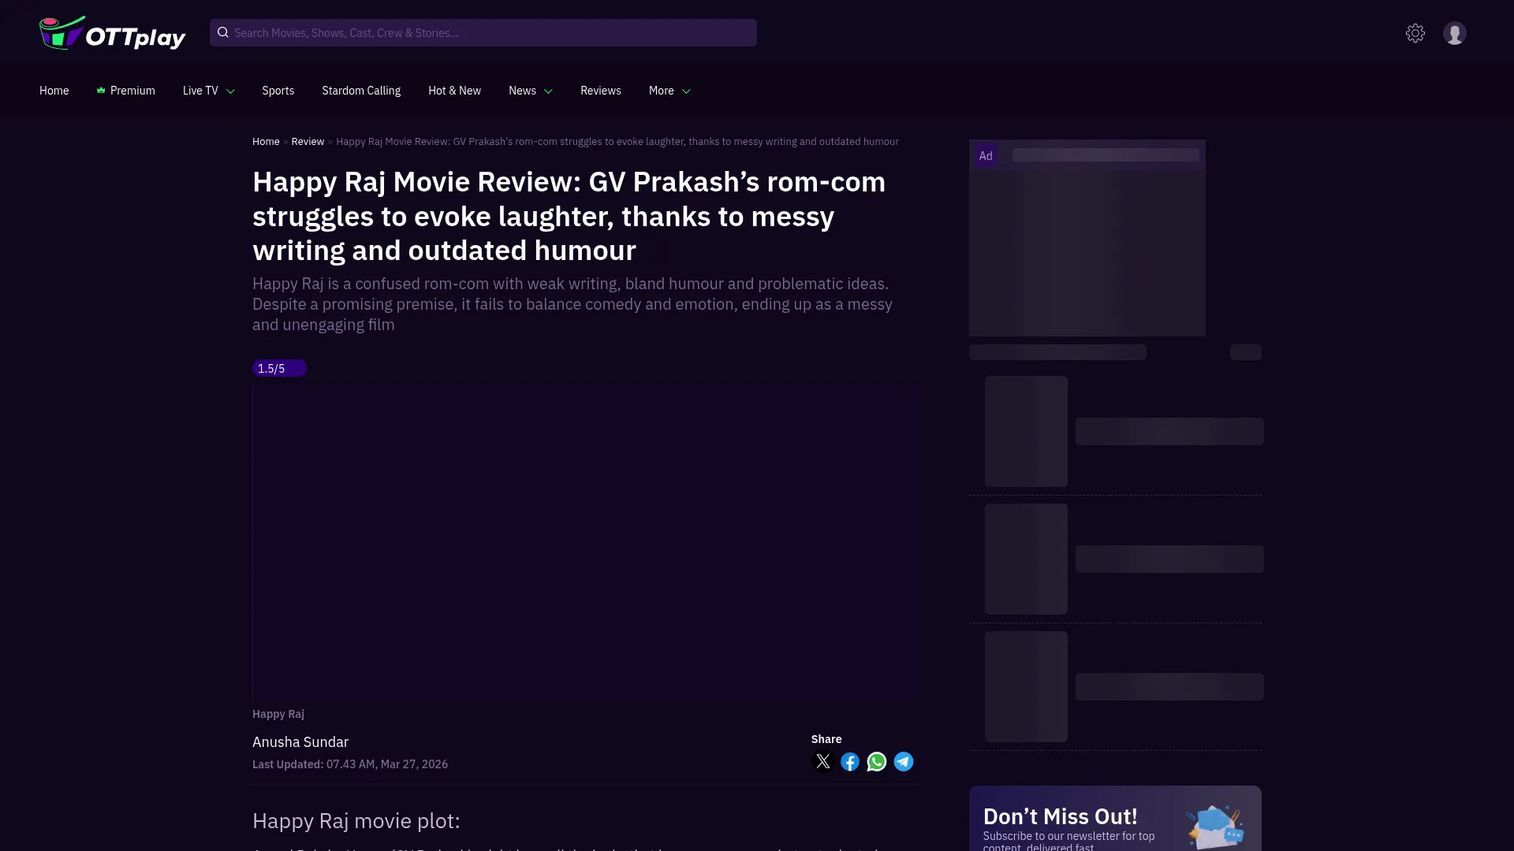Click the OTTplay logo

coord(112,33)
